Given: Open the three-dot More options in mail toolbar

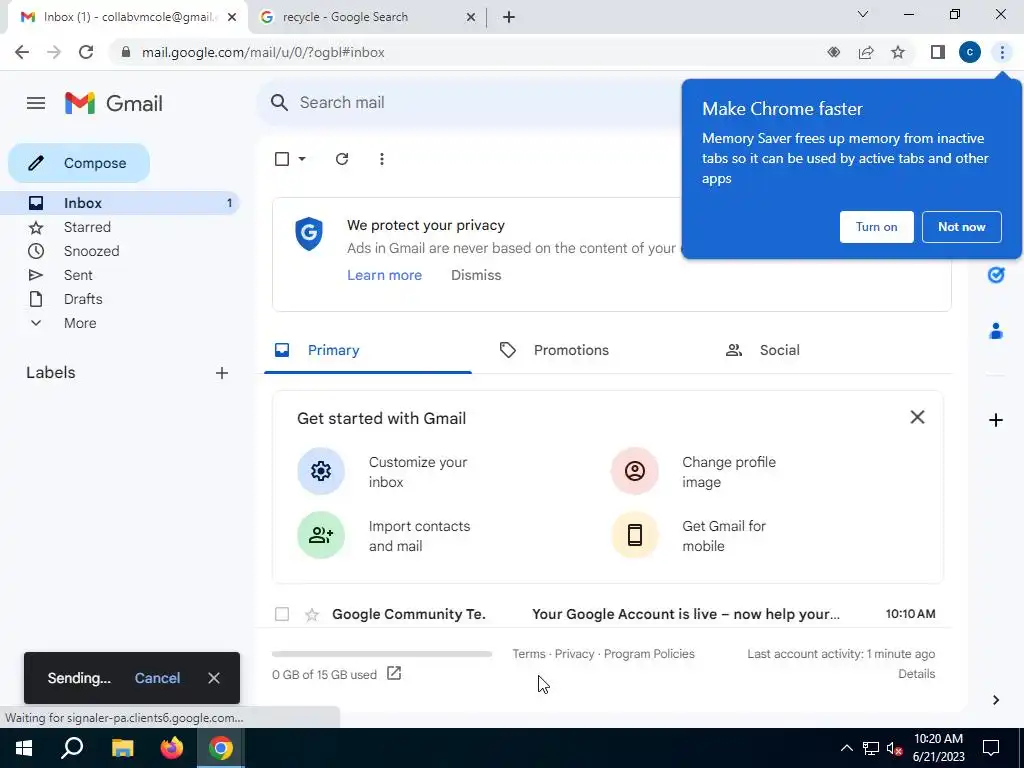Looking at the screenshot, I should (381, 159).
